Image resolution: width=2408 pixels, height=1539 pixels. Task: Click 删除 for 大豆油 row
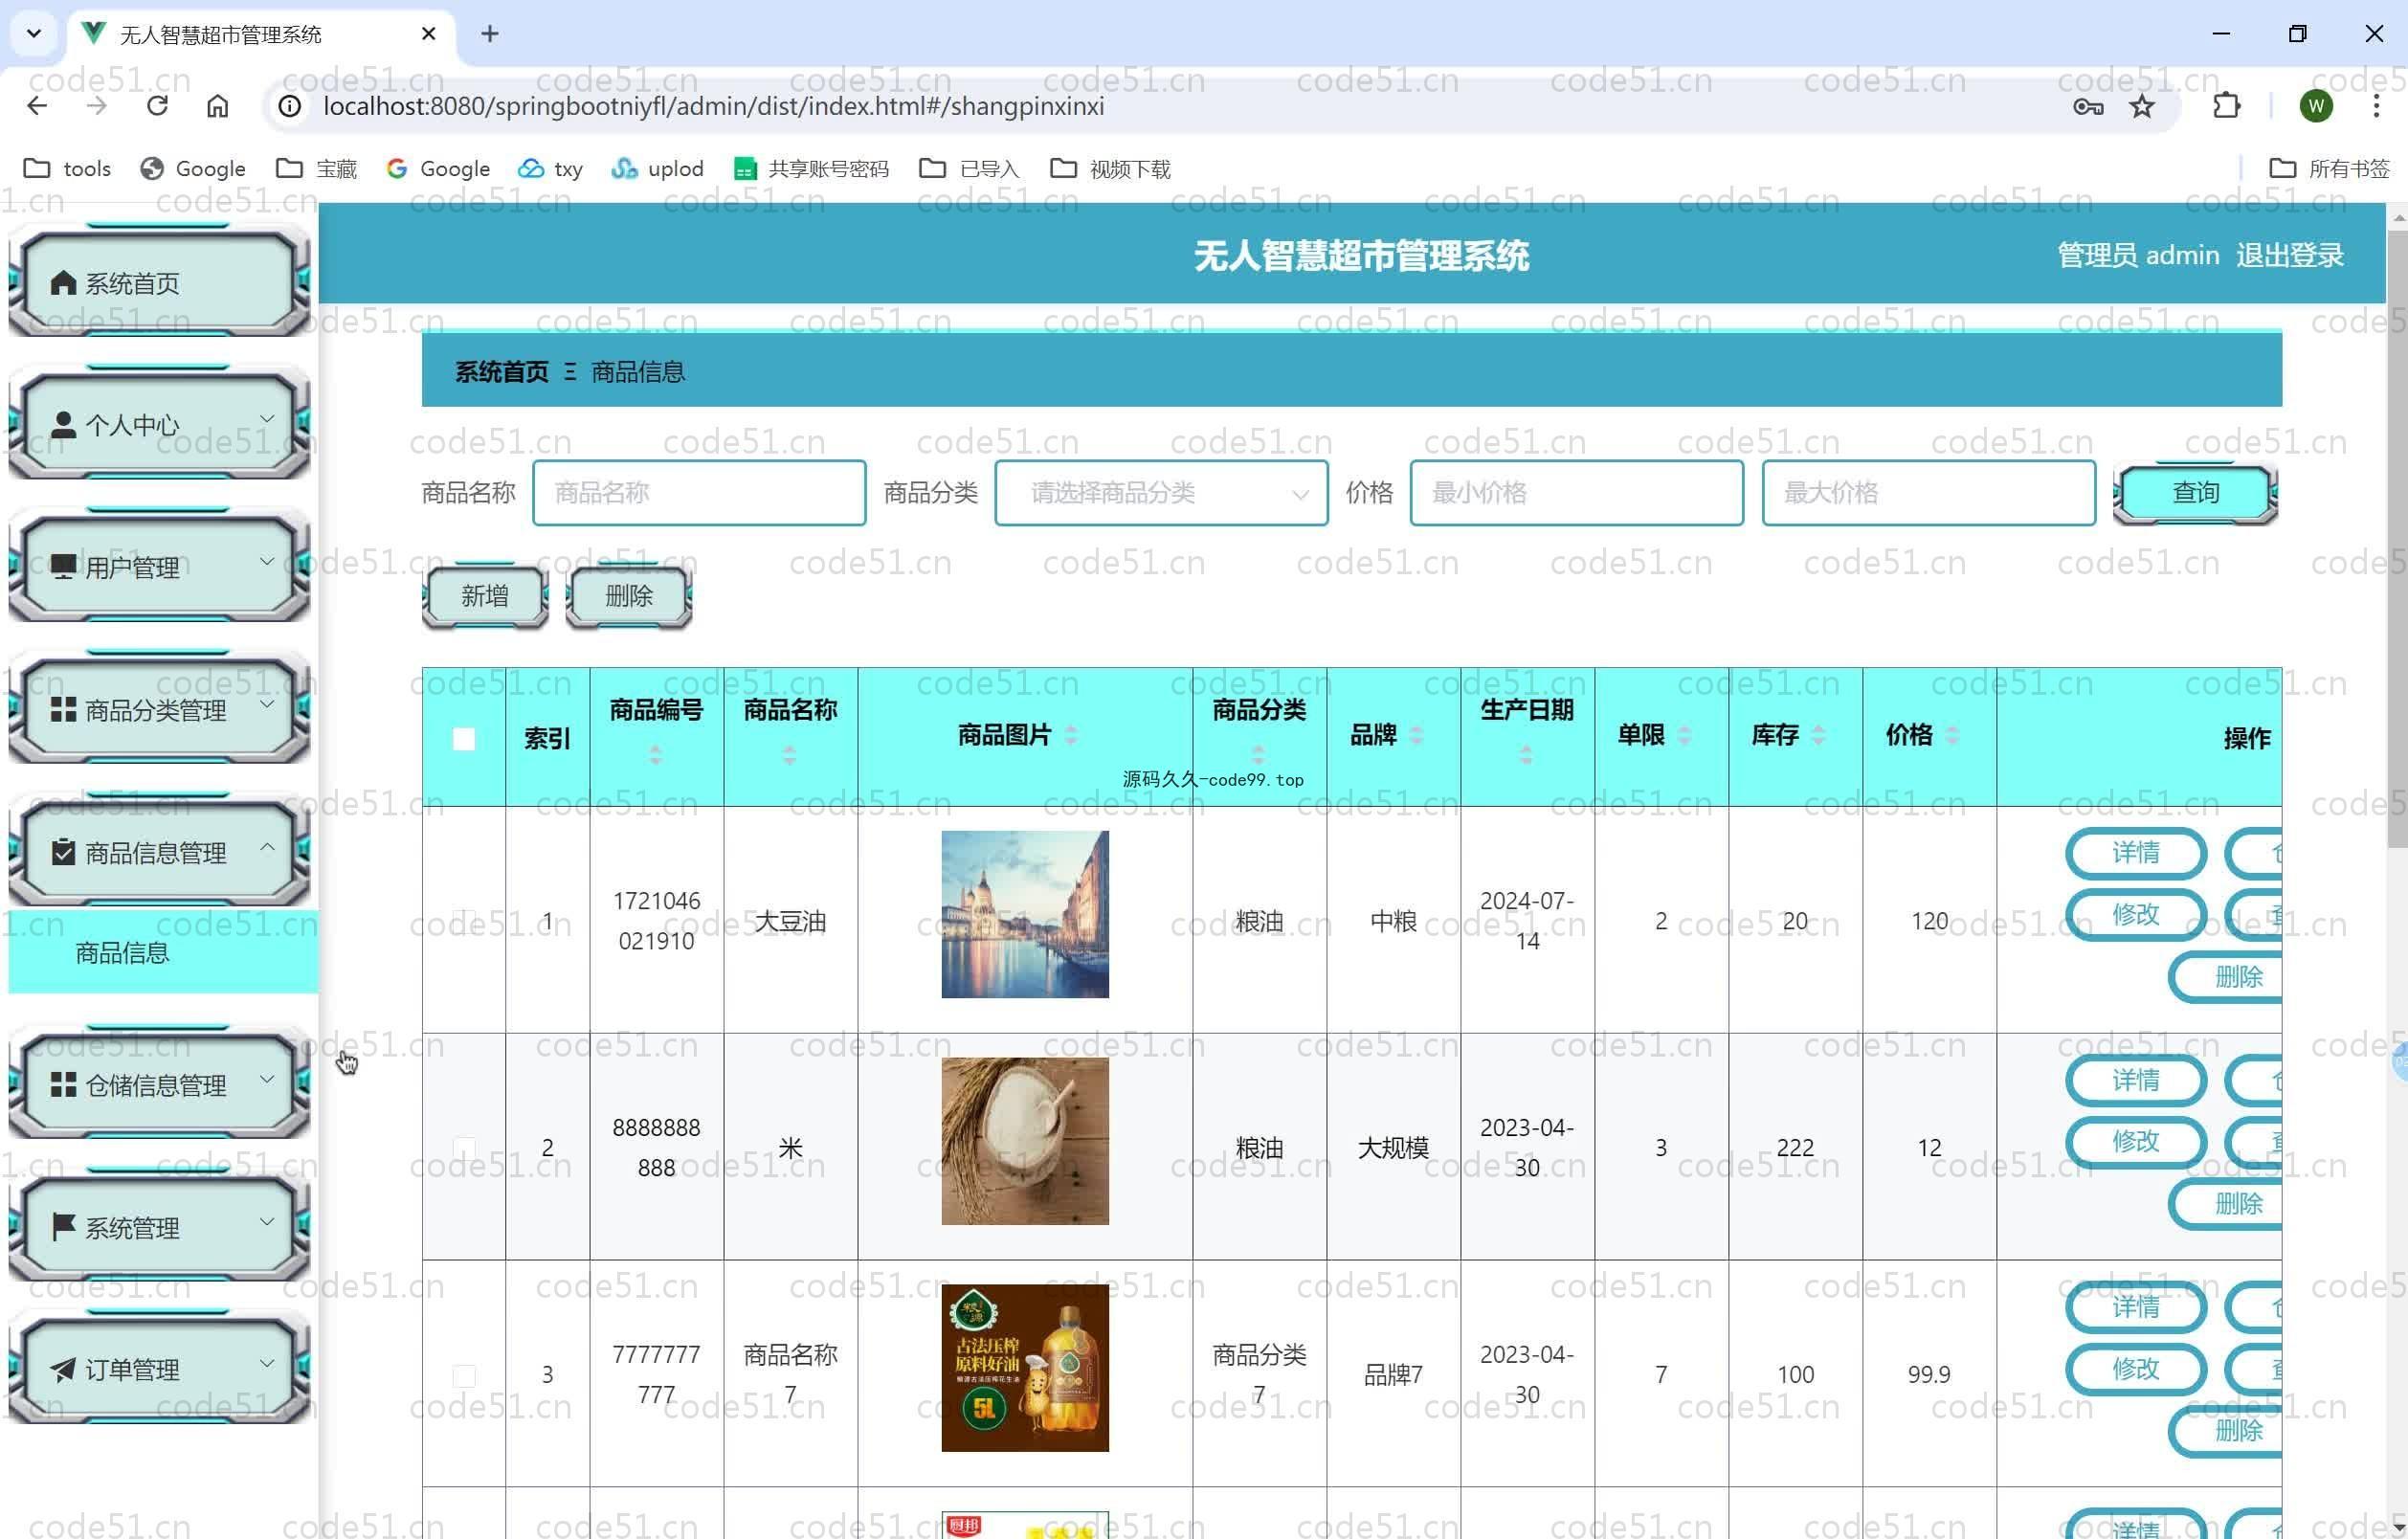point(2225,977)
